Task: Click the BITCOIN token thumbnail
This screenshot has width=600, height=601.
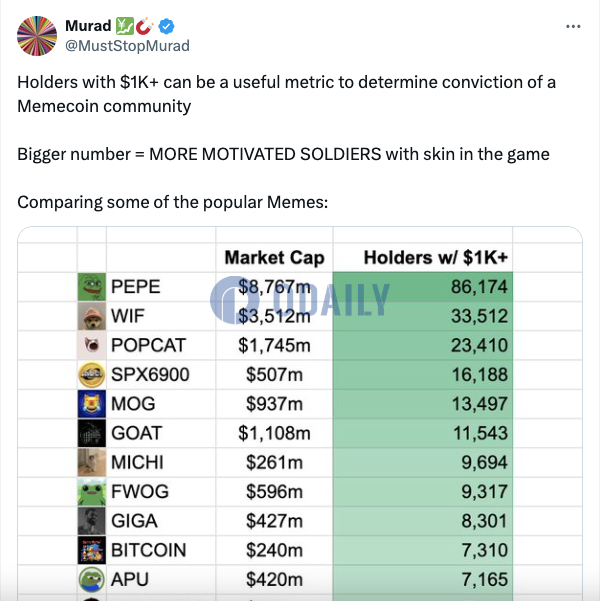Action: [x=92, y=550]
